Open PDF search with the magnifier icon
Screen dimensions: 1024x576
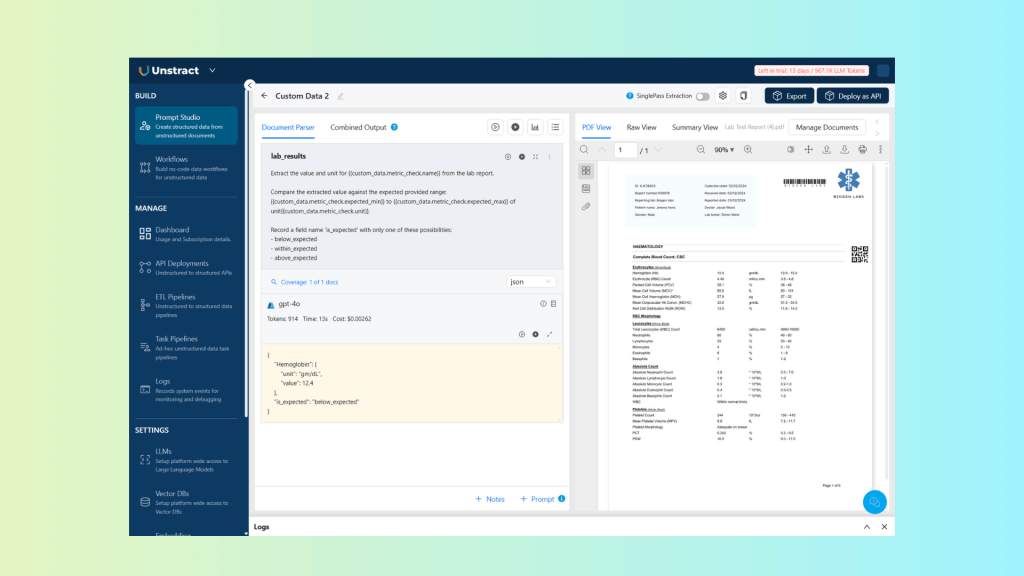pos(583,148)
